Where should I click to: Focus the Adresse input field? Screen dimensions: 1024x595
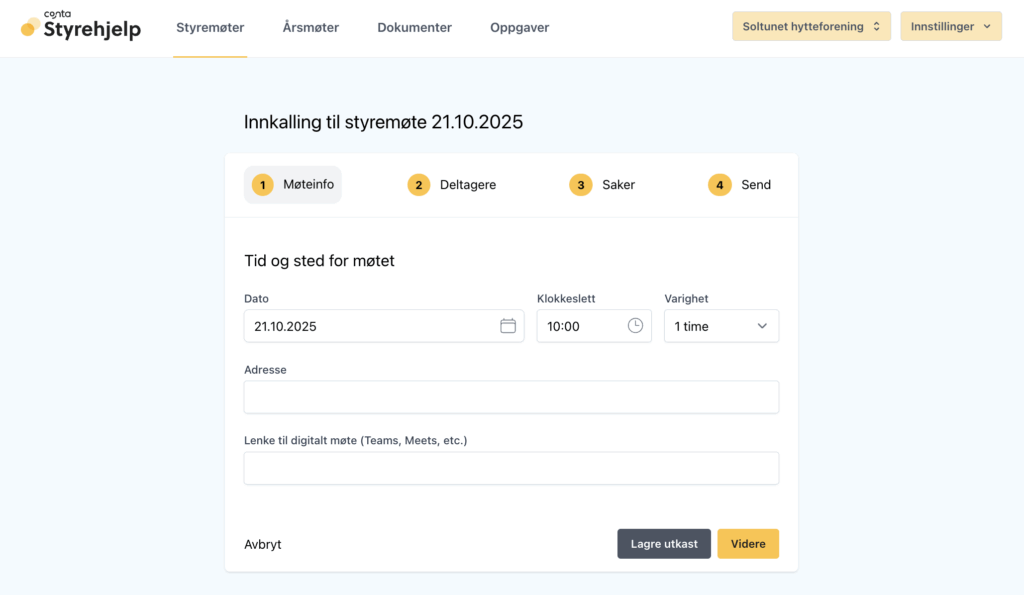(511, 397)
